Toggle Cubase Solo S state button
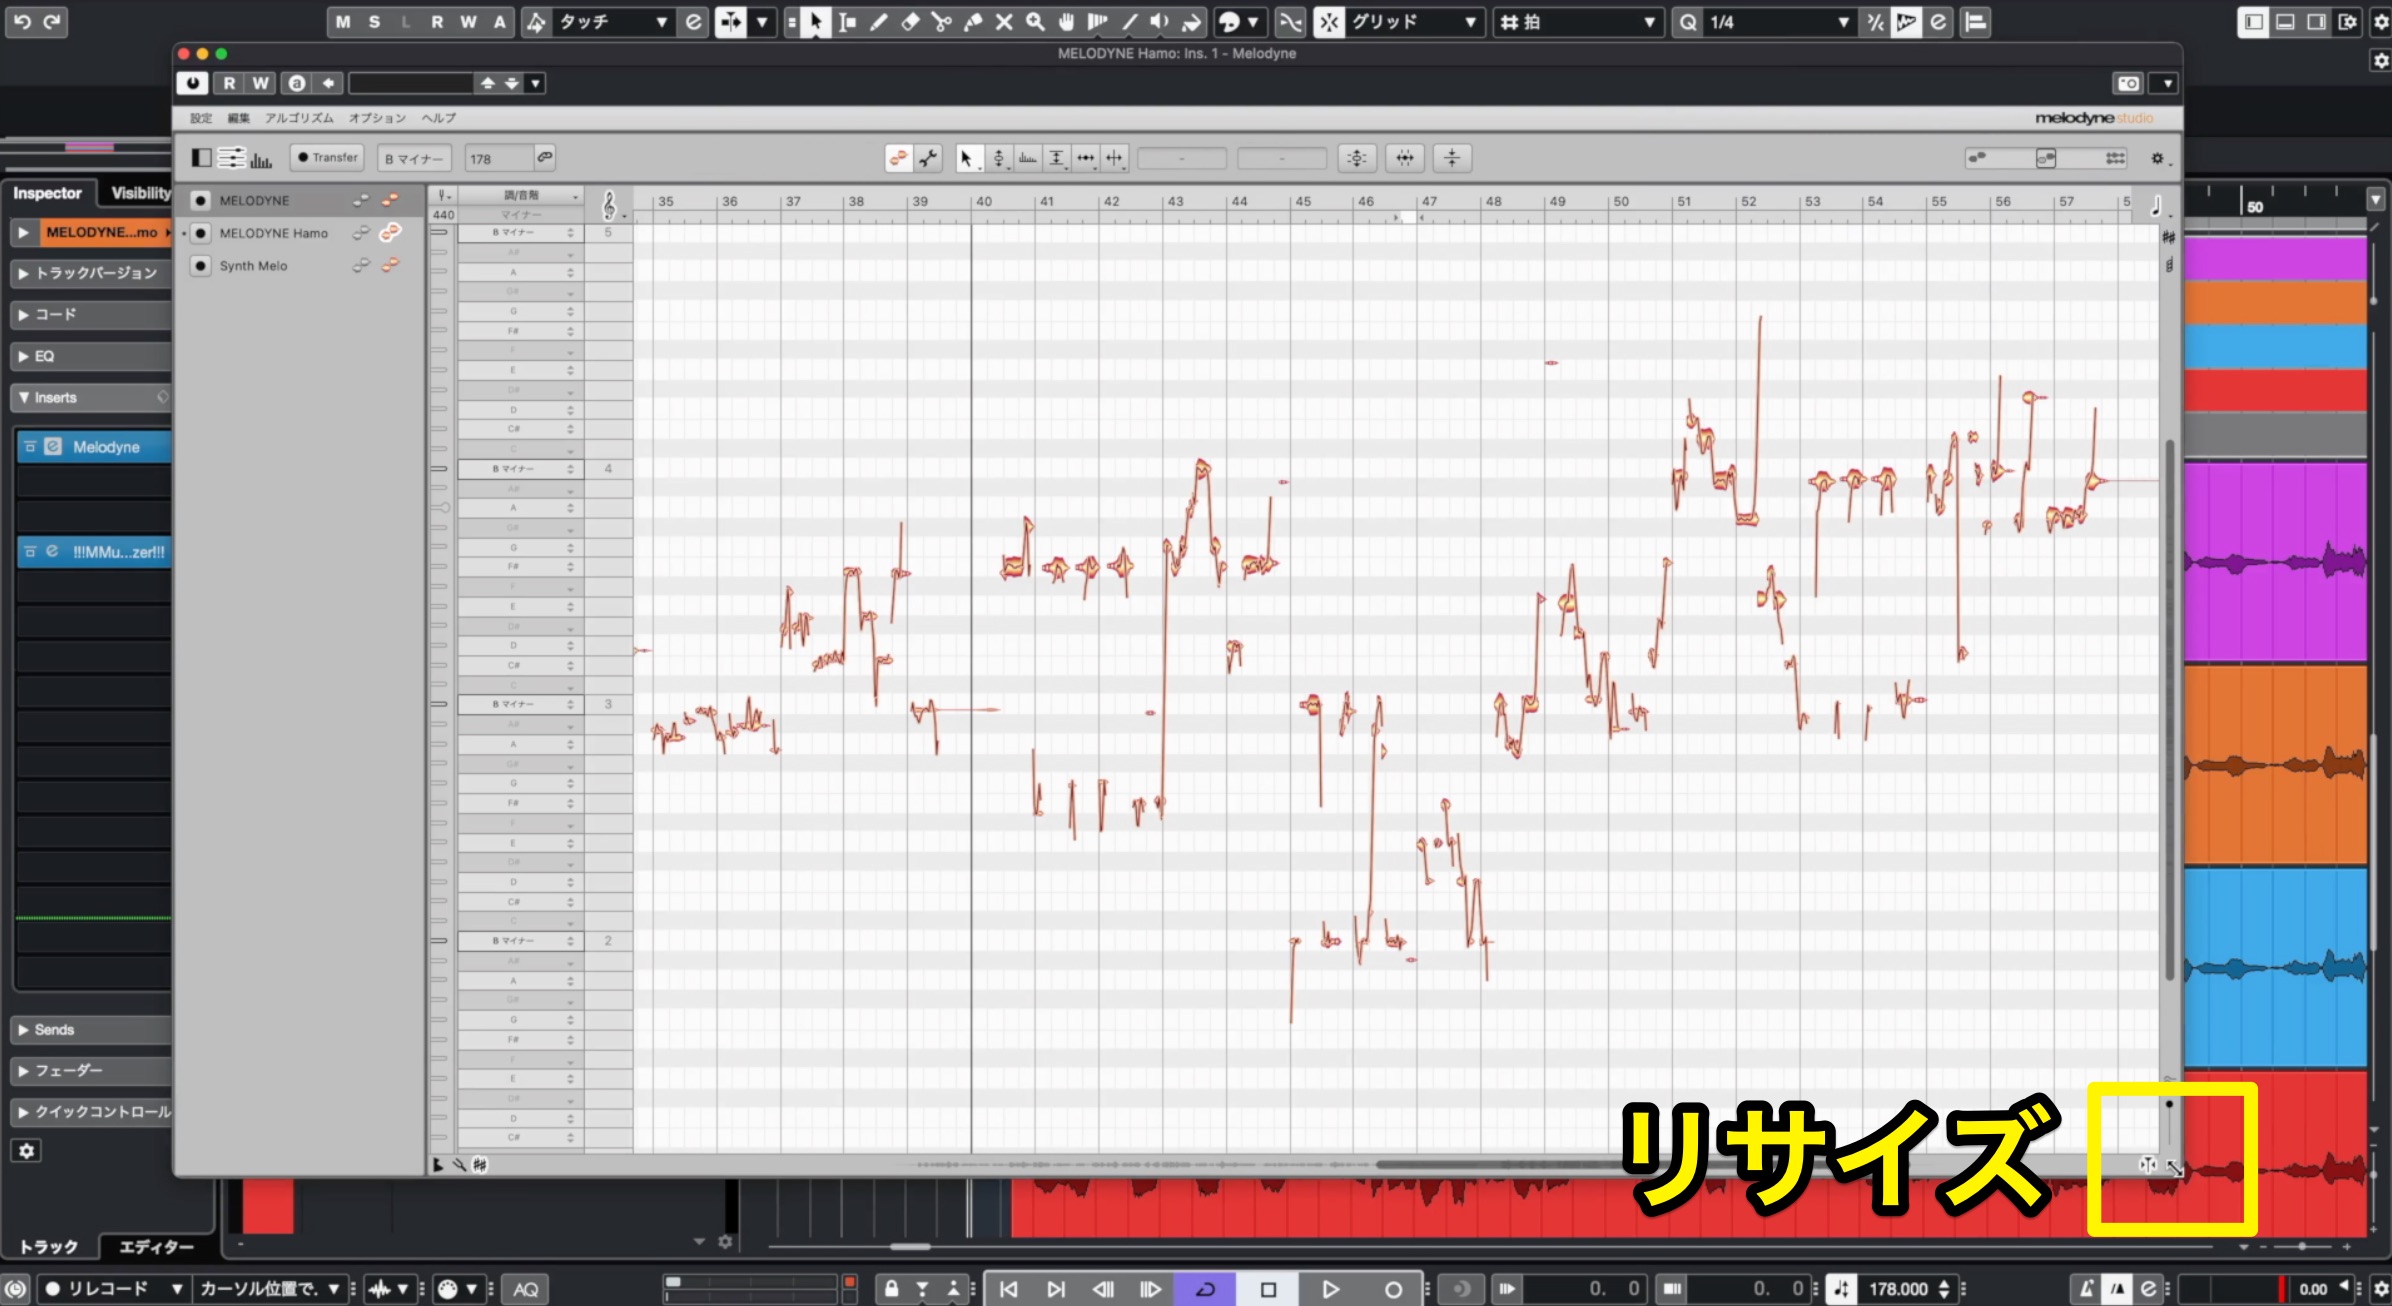 (x=374, y=22)
